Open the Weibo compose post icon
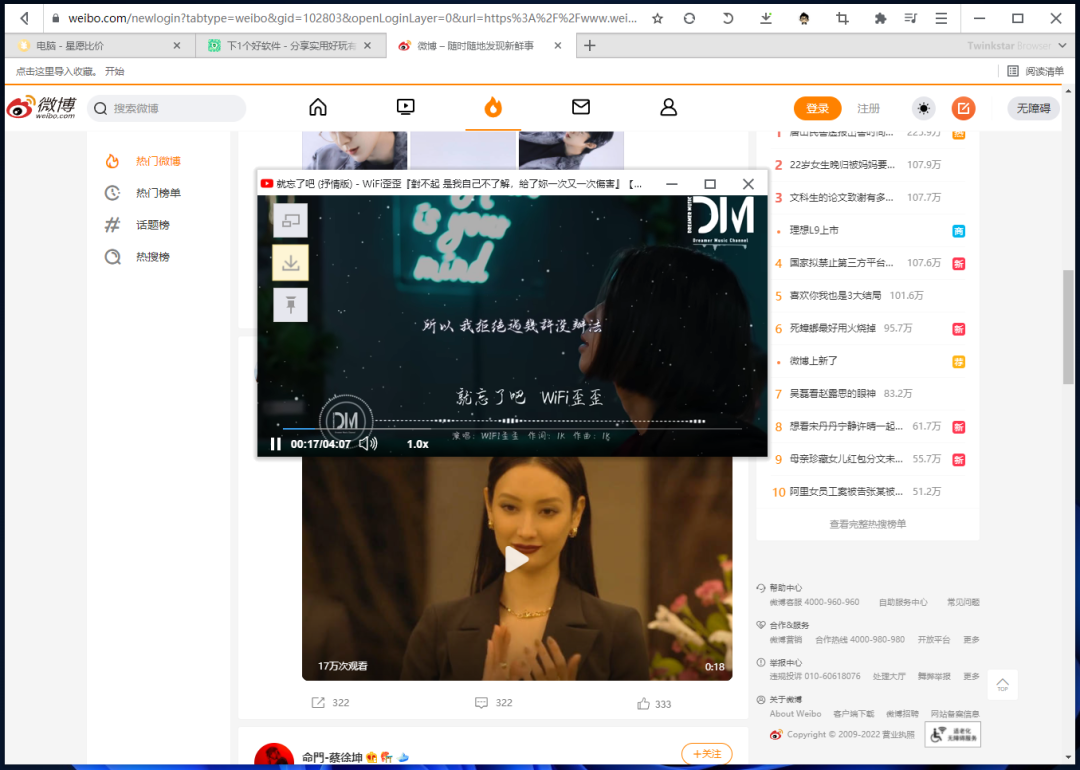Viewport: 1080px width, 770px height. [x=962, y=108]
